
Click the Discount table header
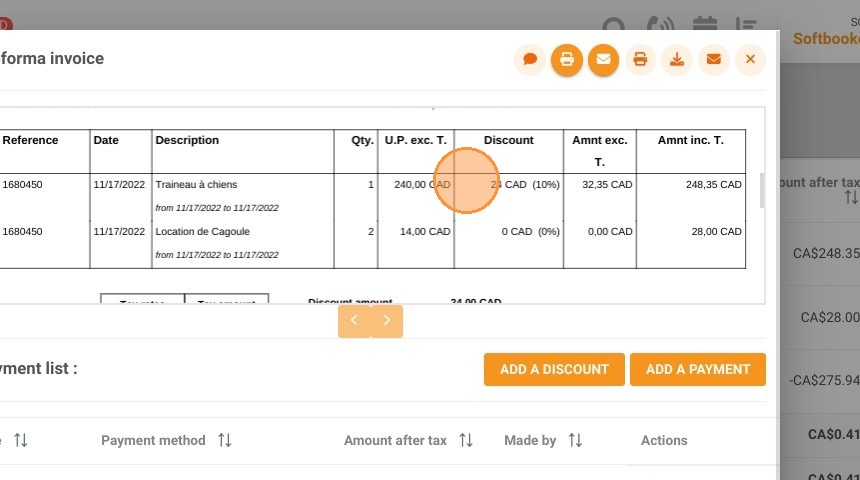coord(508,140)
